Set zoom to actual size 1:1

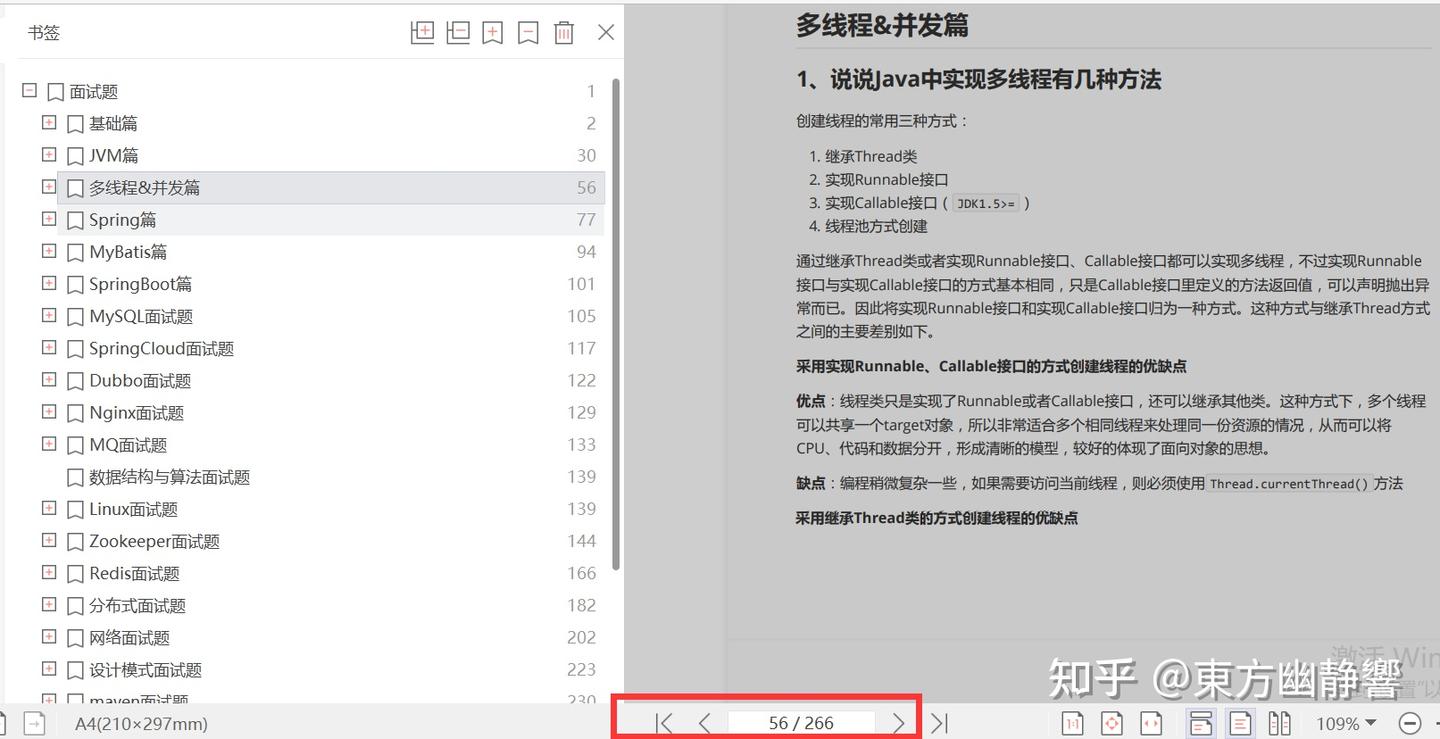click(1072, 723)
